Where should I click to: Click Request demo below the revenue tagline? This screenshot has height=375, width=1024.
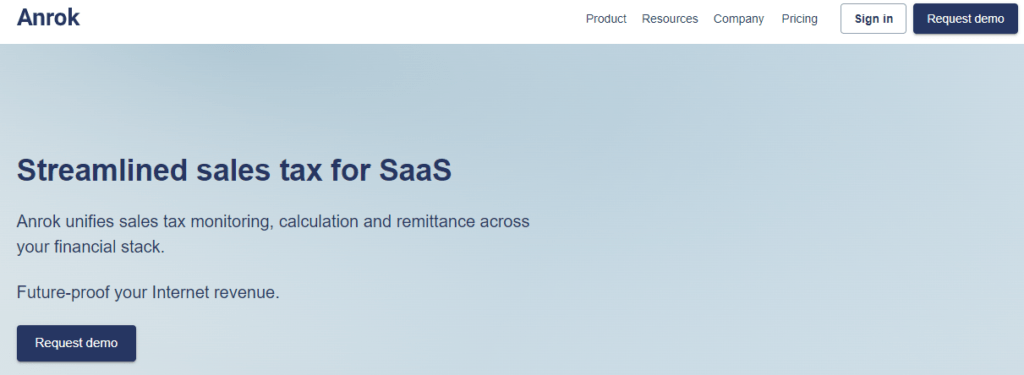(76, 343)
